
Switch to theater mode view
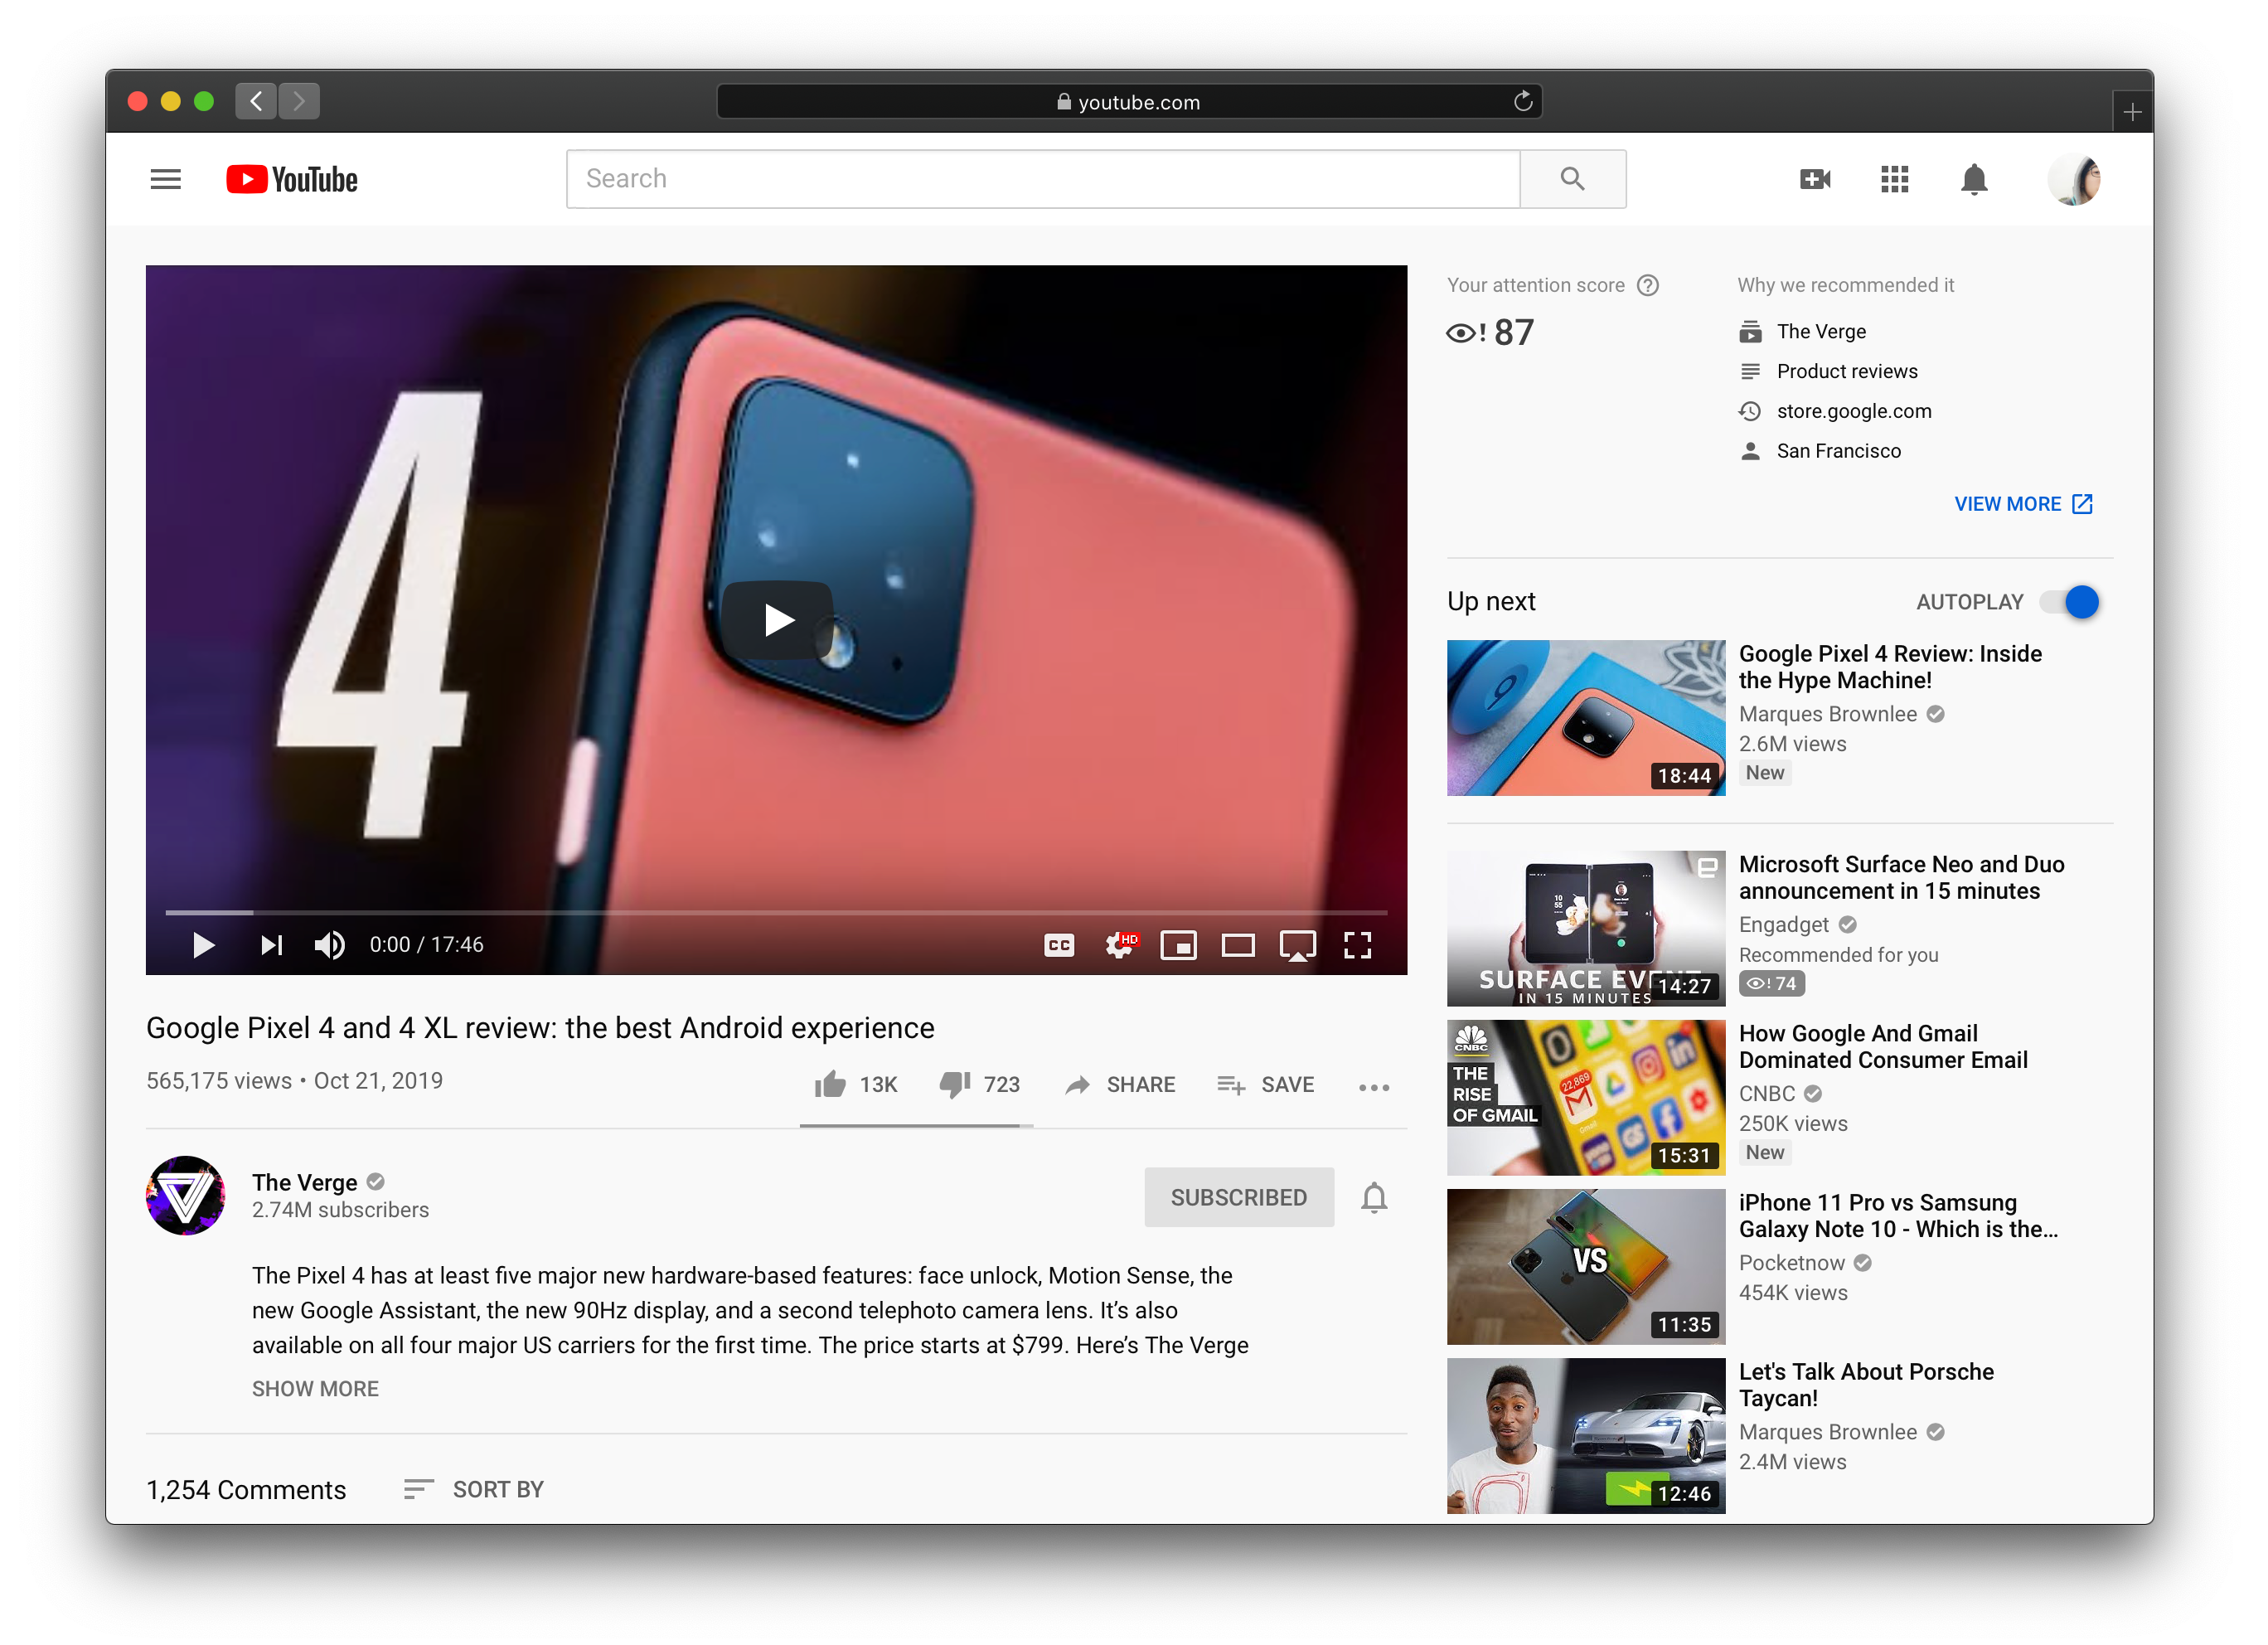[1237, 944]
